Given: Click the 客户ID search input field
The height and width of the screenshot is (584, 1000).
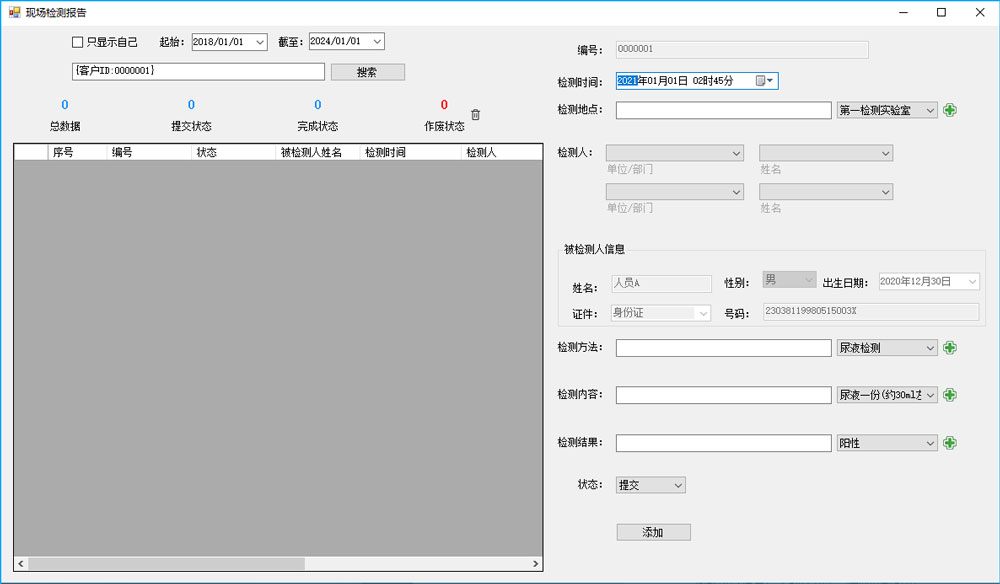Looking at the screenshot, I should click(197, 72).
